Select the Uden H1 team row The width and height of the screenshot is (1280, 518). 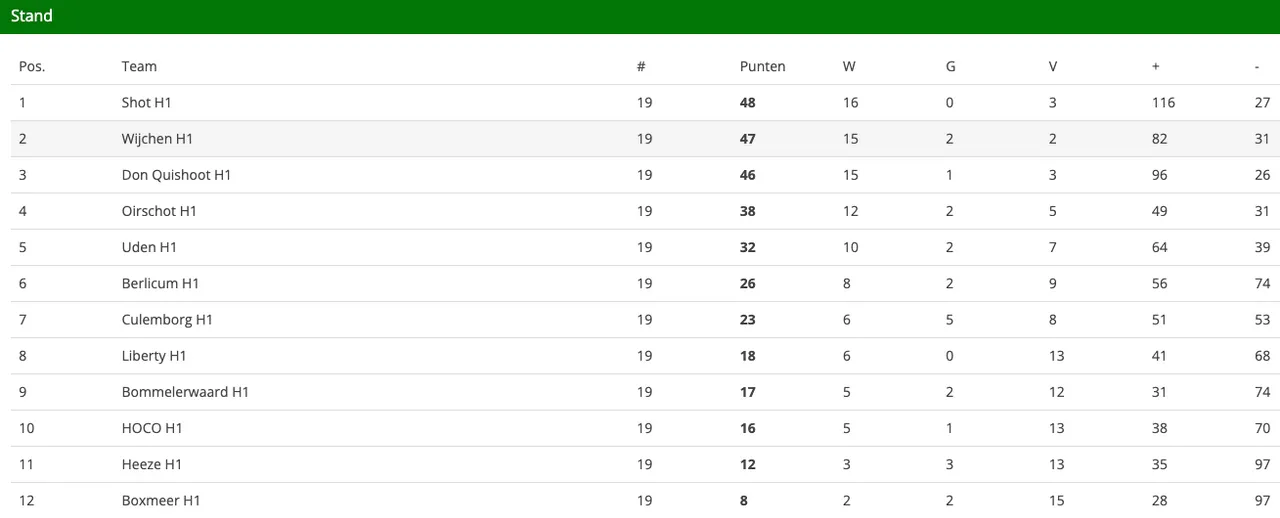pyautogui.click(x=149, y=247)
